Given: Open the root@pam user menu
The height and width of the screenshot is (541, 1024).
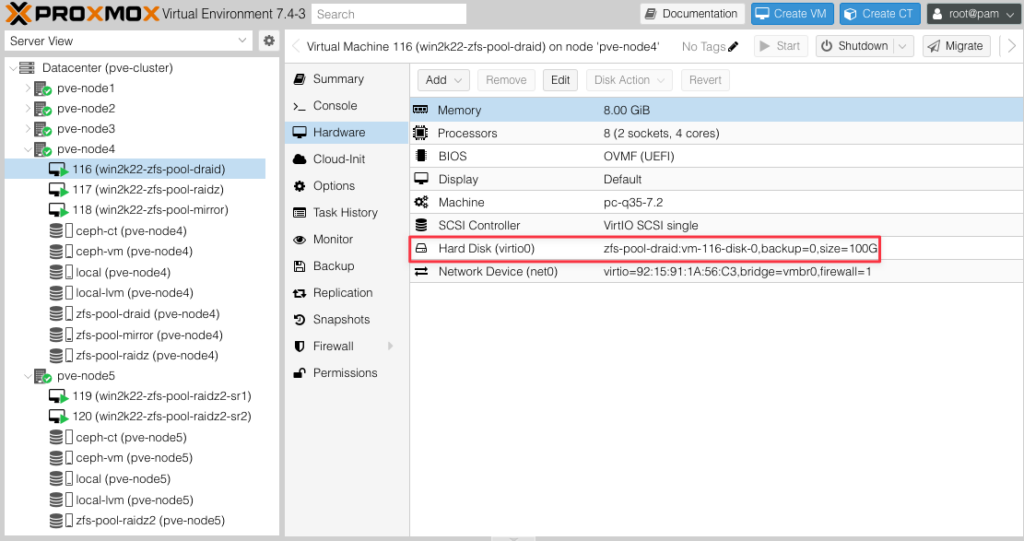Looking at the screenshot, I should 973,14.
